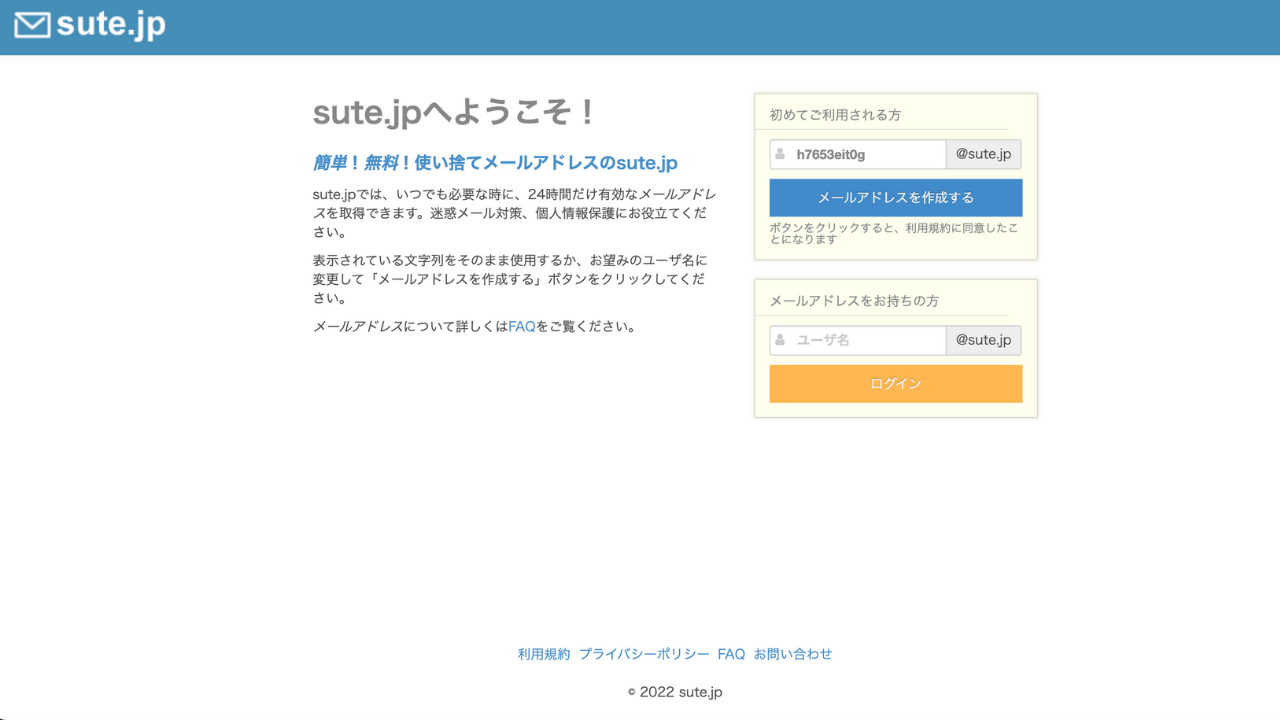This screenshot has height=720, width=1280.
Task: Open the FAQ link in the footer
Action: coord(731,654)
